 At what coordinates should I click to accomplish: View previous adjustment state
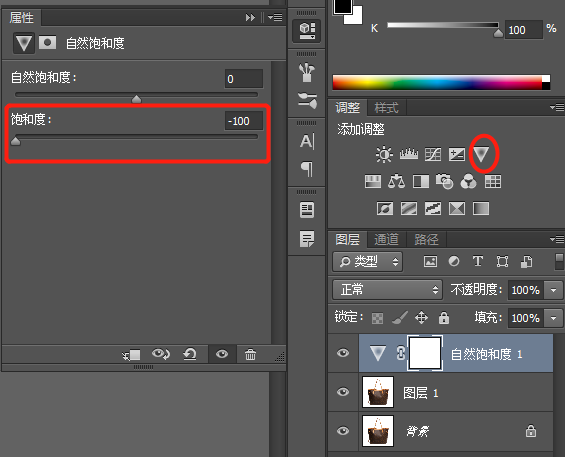(x=160, y=354)
